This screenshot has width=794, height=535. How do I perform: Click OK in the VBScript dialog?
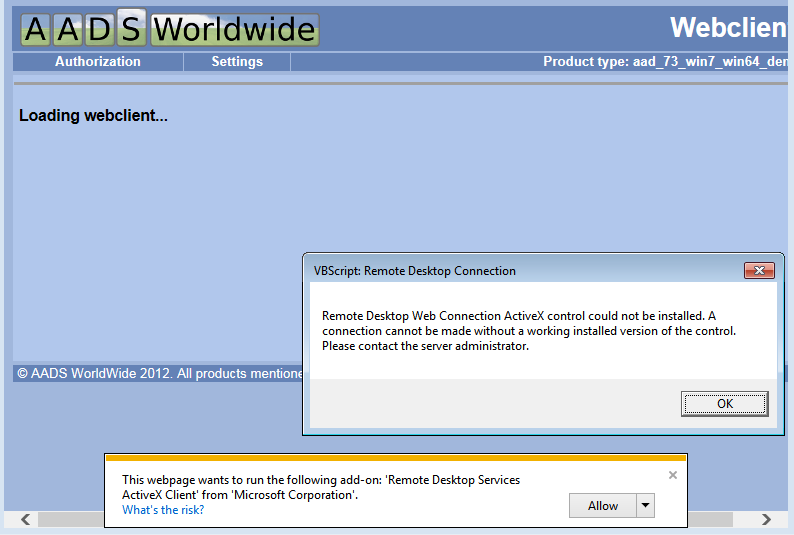click(x=725, y=404)
